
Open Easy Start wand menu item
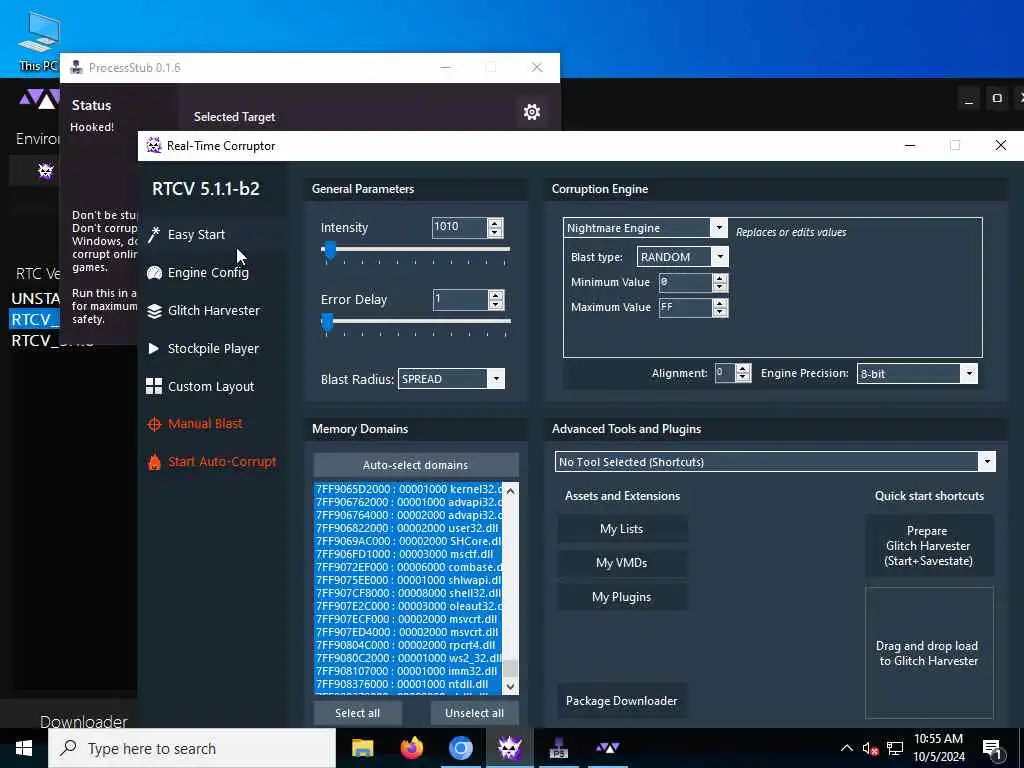196,234
